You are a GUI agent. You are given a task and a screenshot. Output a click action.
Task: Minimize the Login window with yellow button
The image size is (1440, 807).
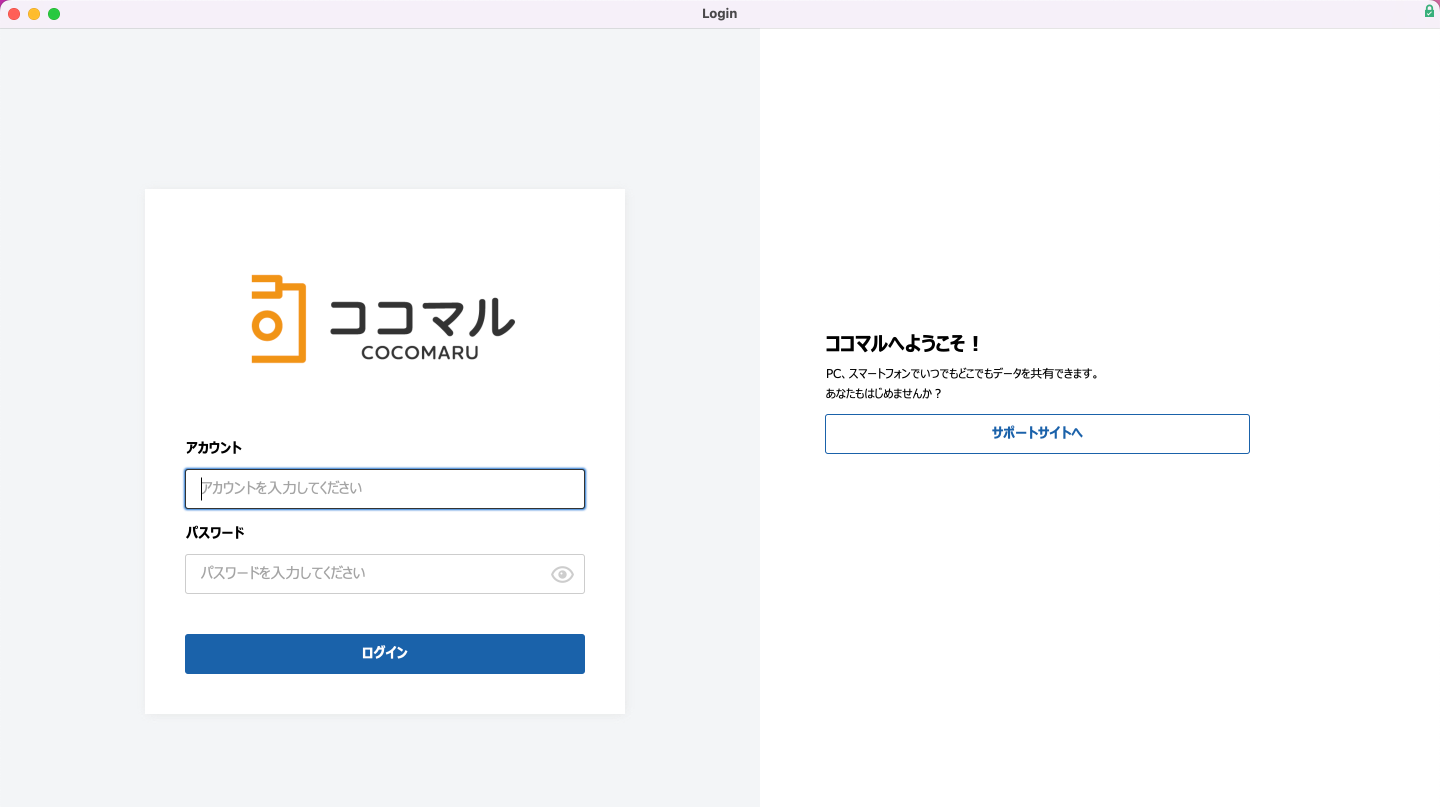point(34,14)
